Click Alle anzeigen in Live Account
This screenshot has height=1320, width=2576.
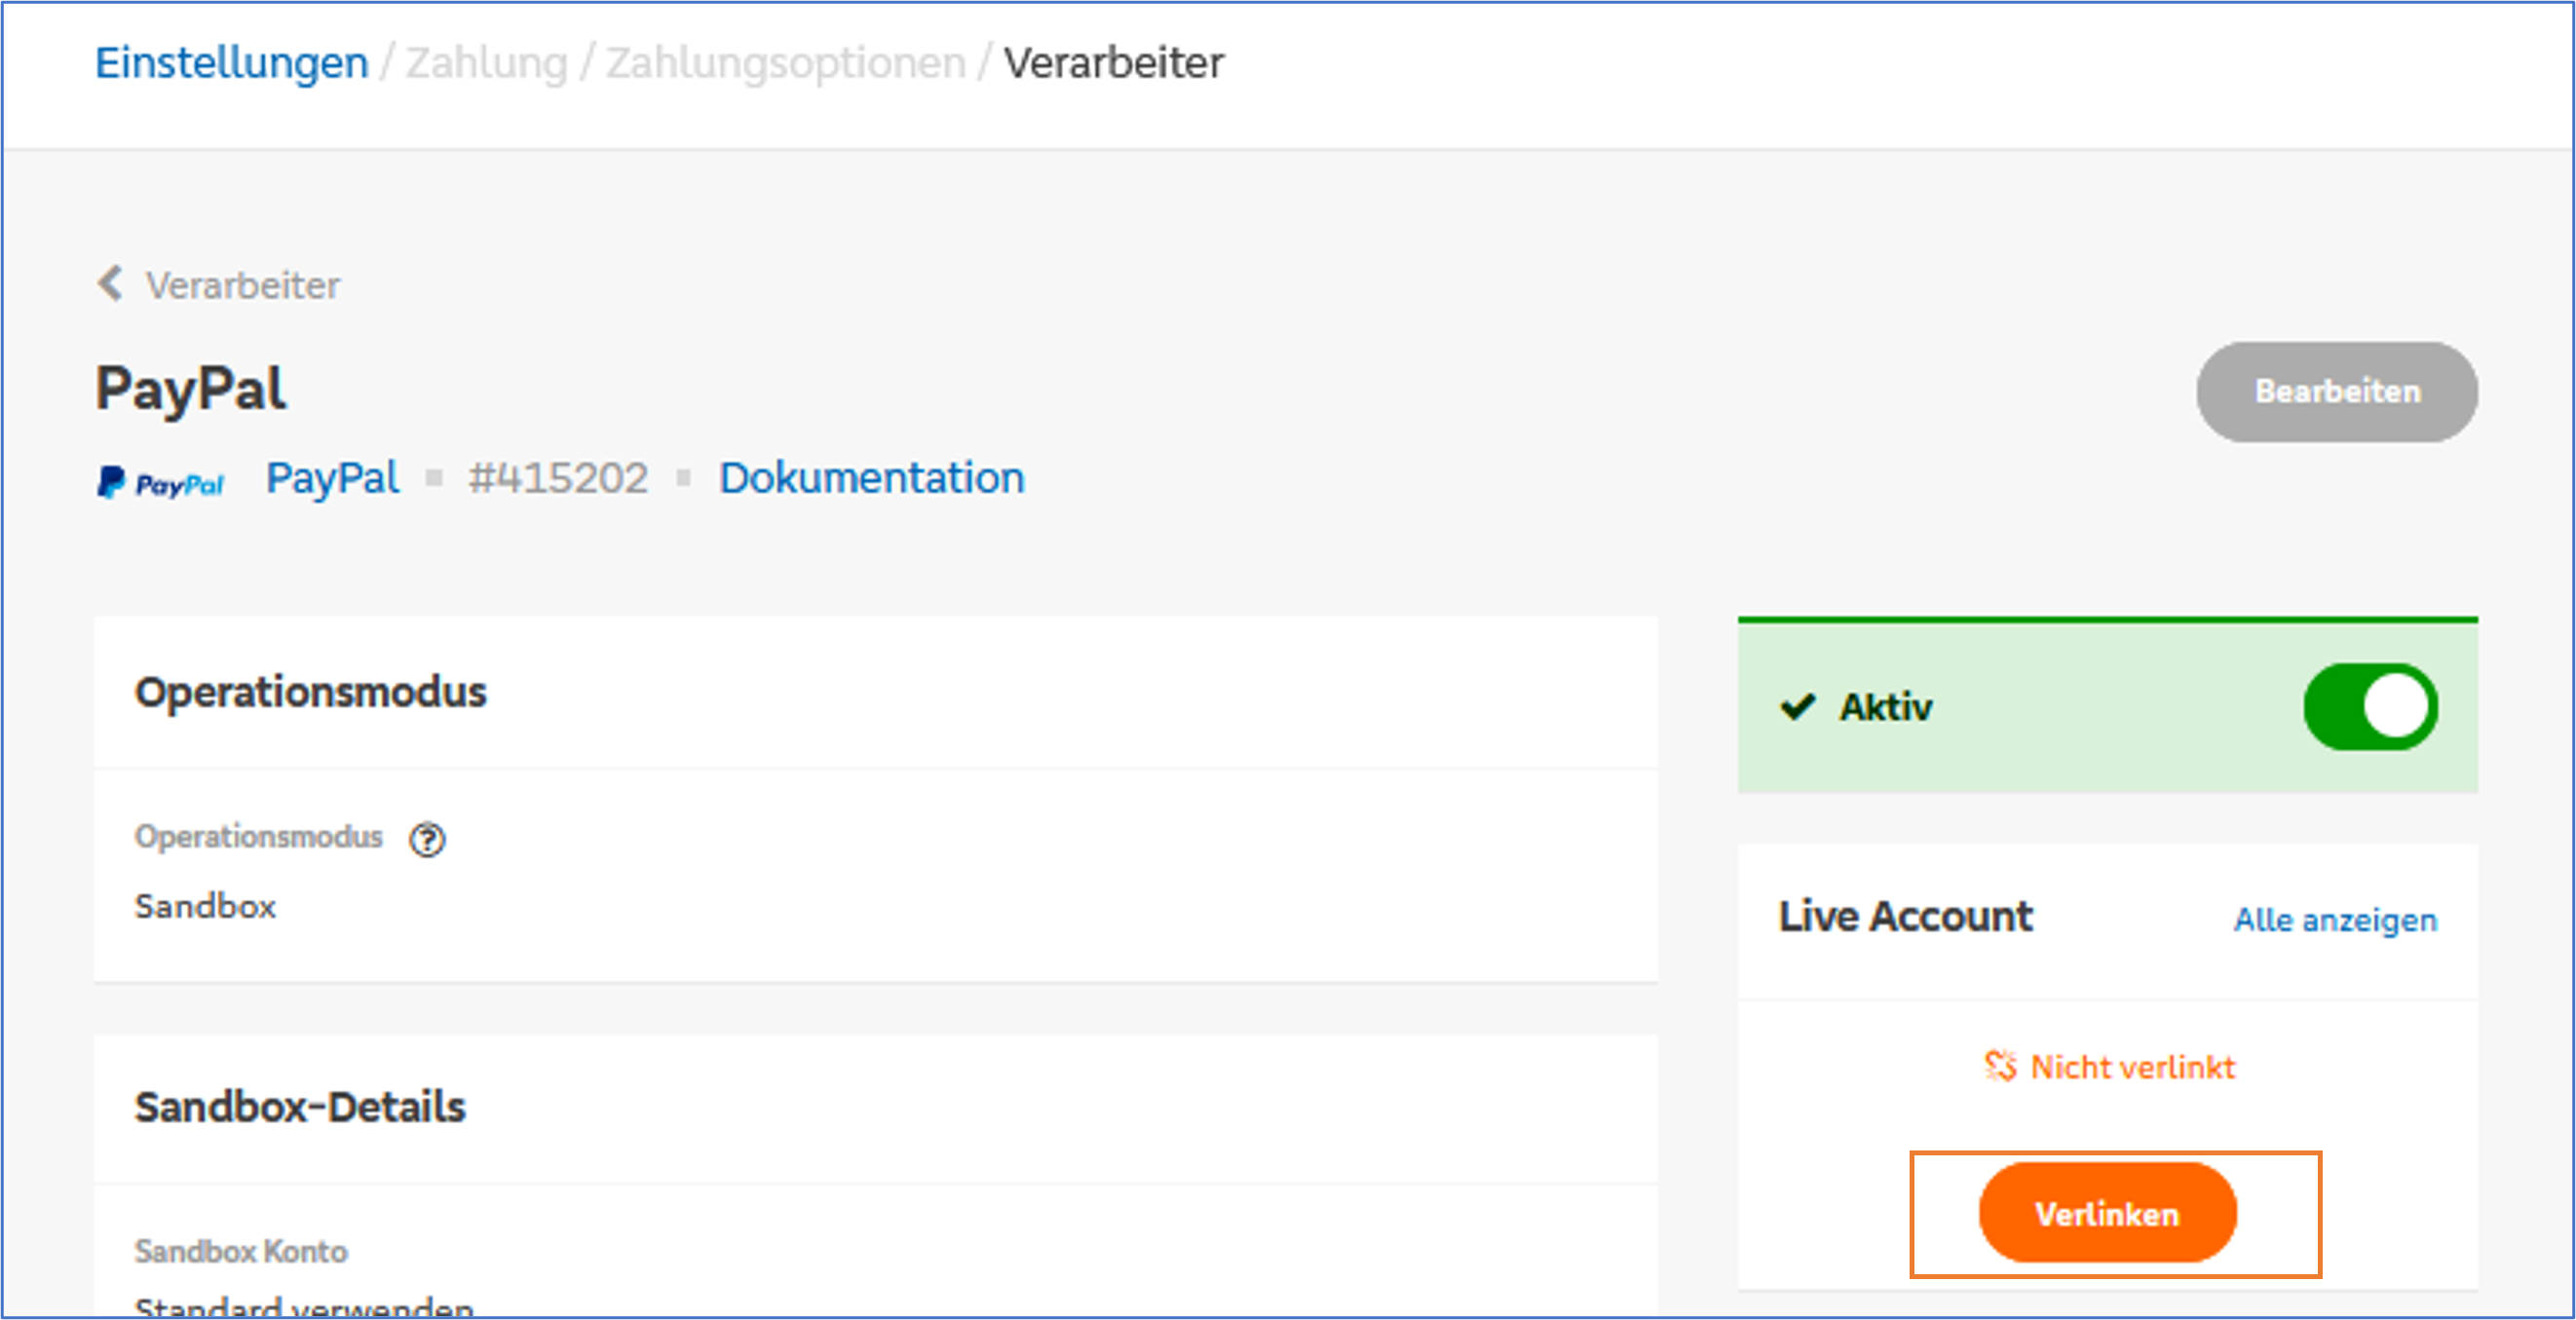coord(2335,920)
